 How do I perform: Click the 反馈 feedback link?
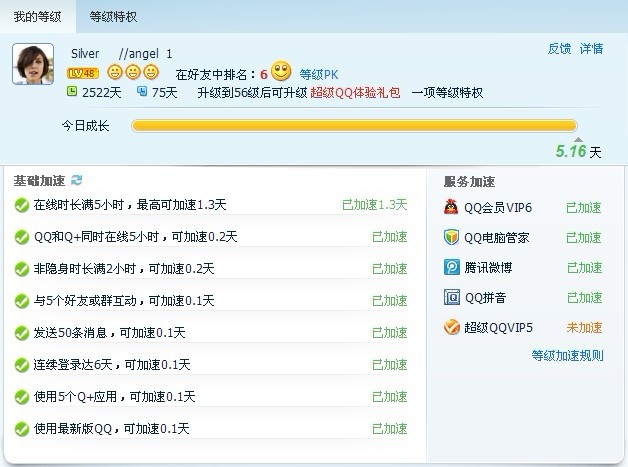tap(559, 49)
